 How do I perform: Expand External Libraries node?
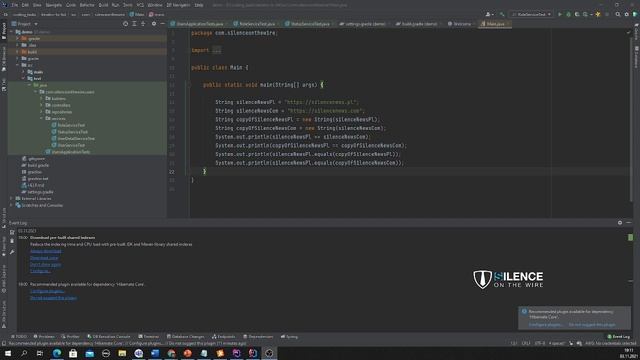click(11, 198)
